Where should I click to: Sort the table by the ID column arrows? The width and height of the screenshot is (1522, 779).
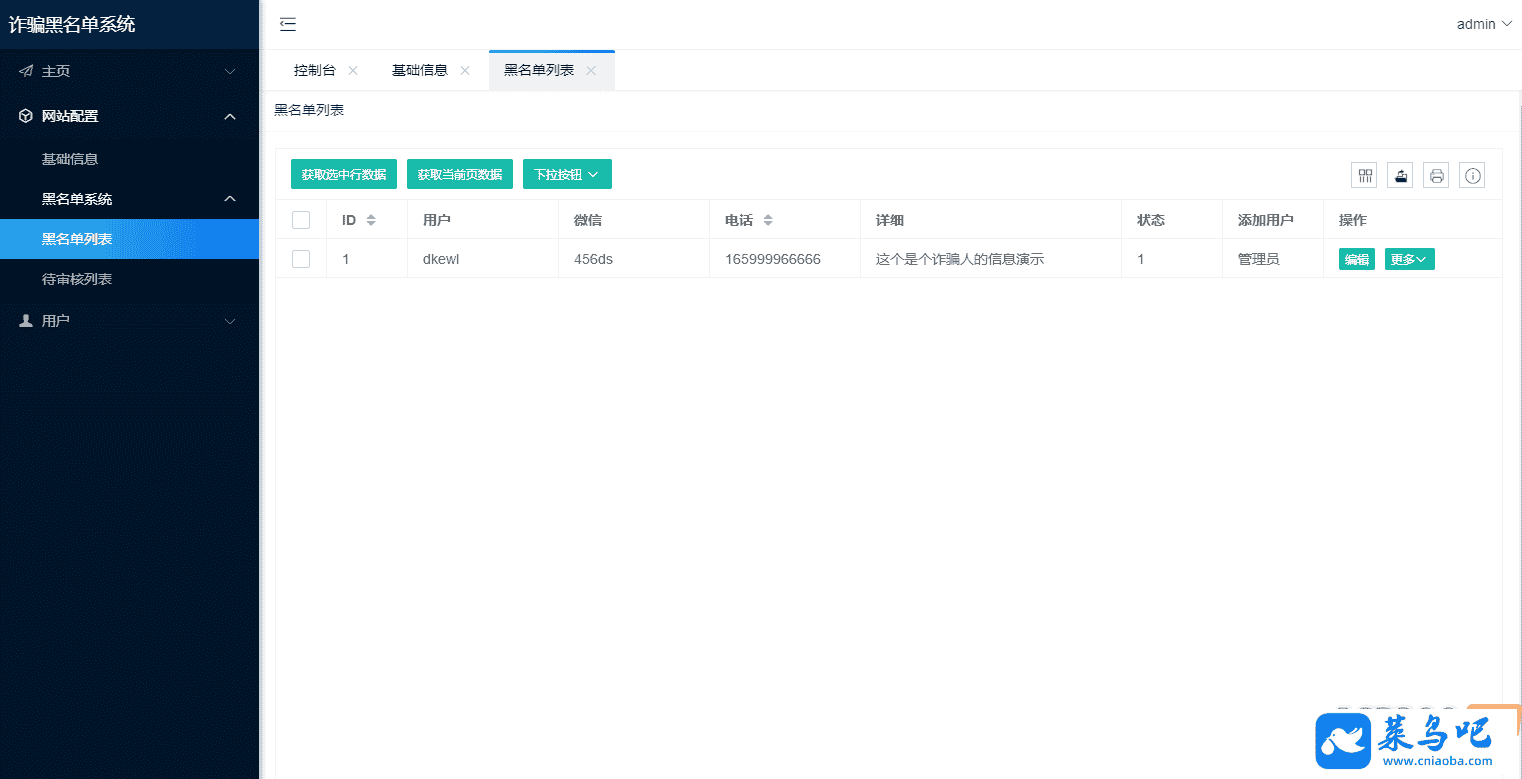click(371, 220)
